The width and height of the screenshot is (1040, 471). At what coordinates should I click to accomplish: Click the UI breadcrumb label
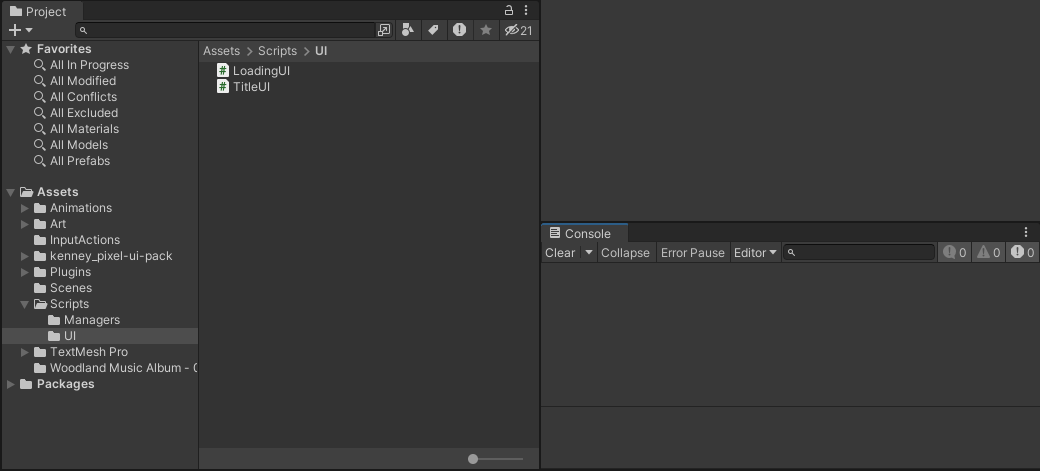[x=321, y=51]
